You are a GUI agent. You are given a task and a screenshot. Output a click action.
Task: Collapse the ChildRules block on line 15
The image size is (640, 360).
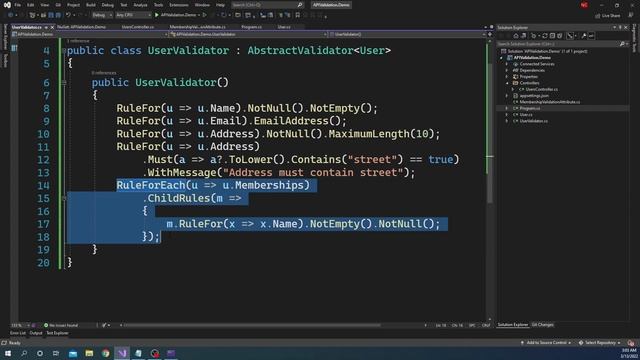click(x=64, y=198)
